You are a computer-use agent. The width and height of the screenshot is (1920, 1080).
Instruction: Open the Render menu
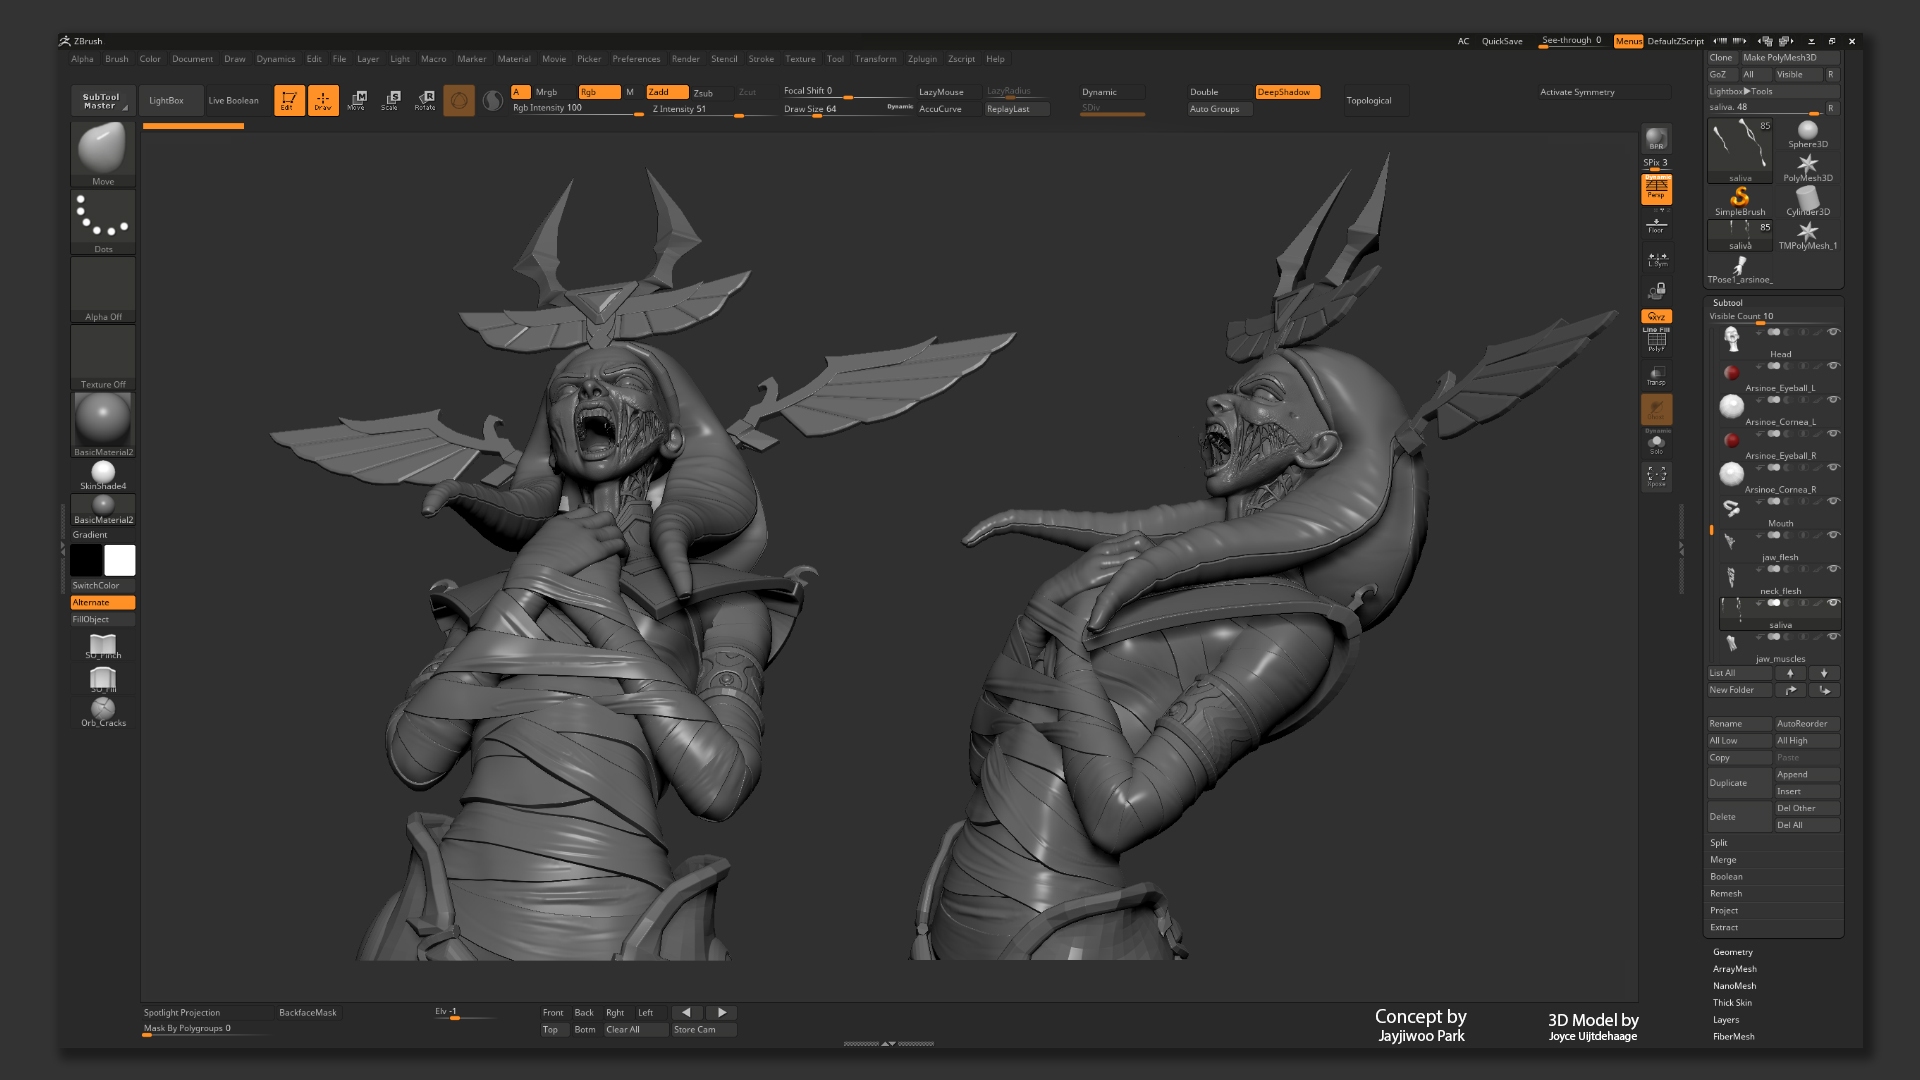pos(685,59)
